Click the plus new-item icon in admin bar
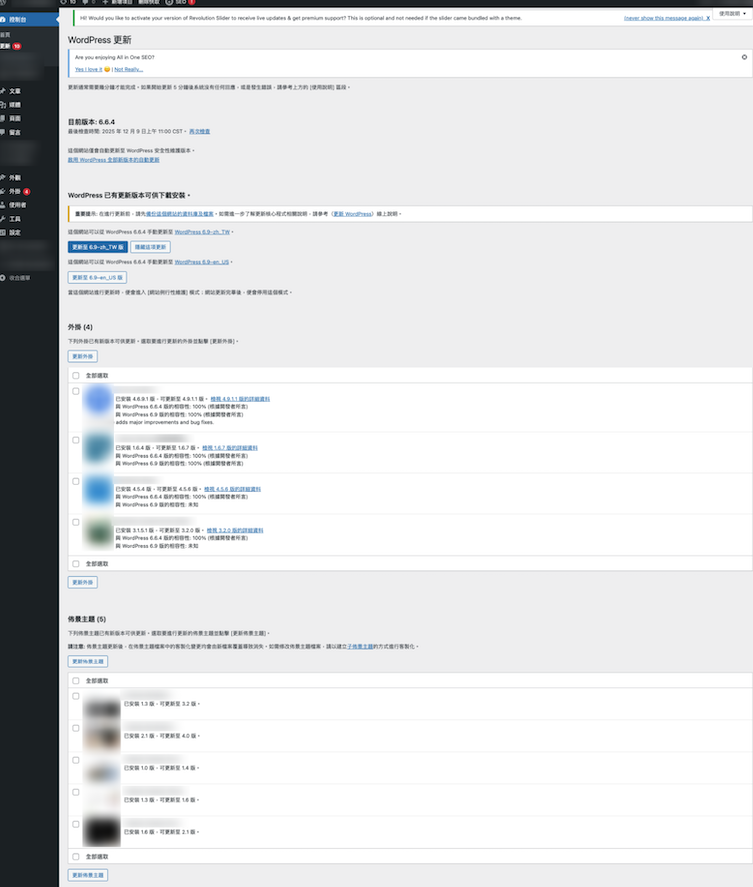Image resolution: width=753 pixels, height=887 pixels. (105, 2)
